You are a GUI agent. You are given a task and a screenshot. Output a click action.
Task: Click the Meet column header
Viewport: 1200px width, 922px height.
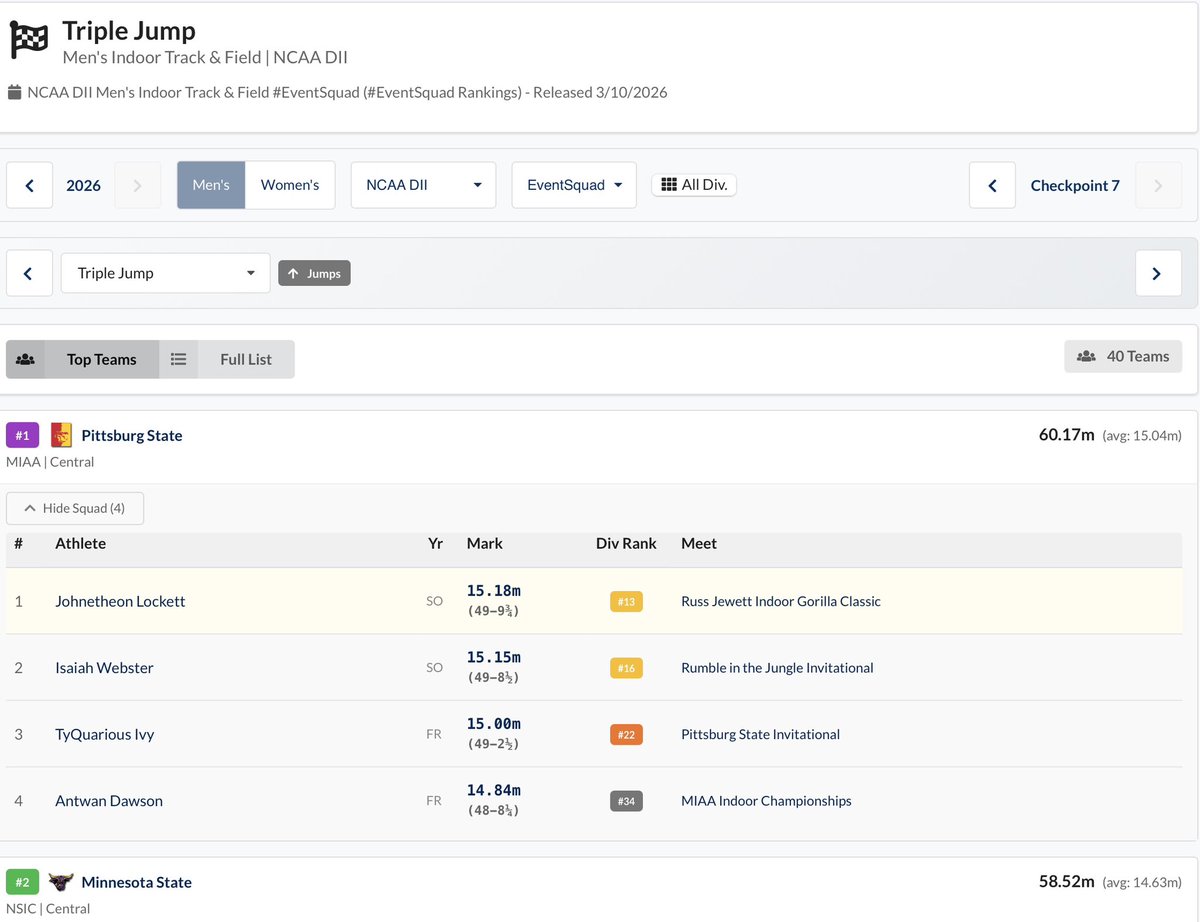[699, 543]
